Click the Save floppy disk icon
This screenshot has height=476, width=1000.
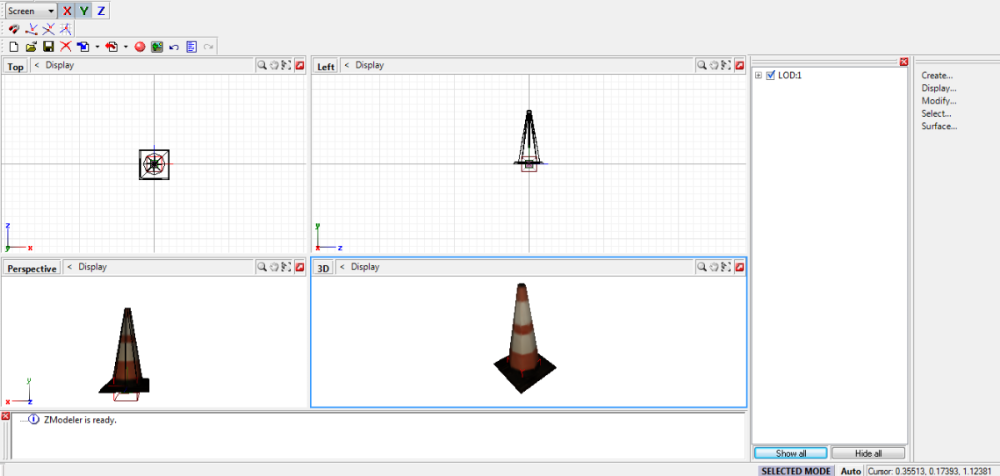(47, 46)
